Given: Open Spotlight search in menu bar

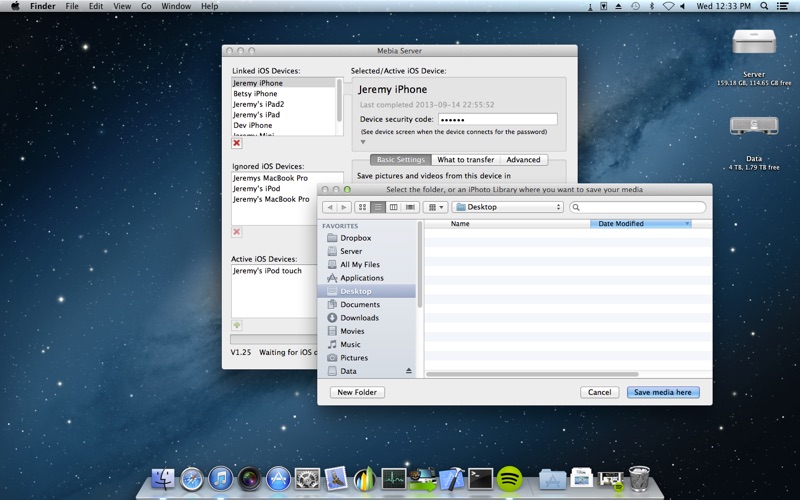Looking at the screenshot, I should click(764, 6).
